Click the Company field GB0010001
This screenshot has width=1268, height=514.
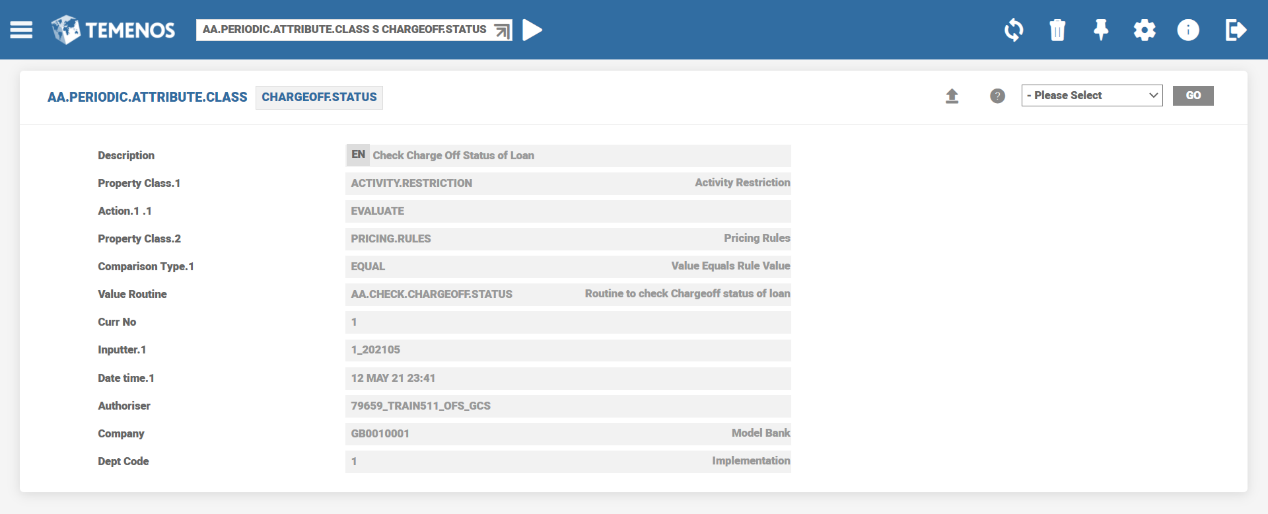coord(380,434)
